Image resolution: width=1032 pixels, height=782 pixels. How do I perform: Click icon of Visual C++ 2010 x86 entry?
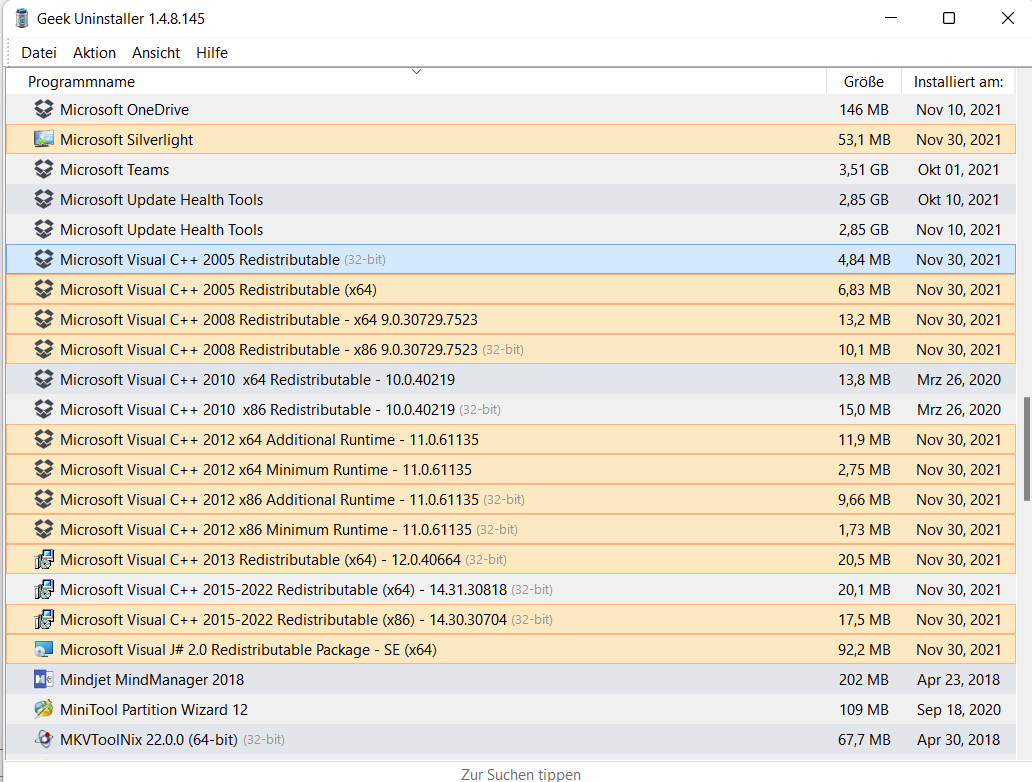click(43, 409)
